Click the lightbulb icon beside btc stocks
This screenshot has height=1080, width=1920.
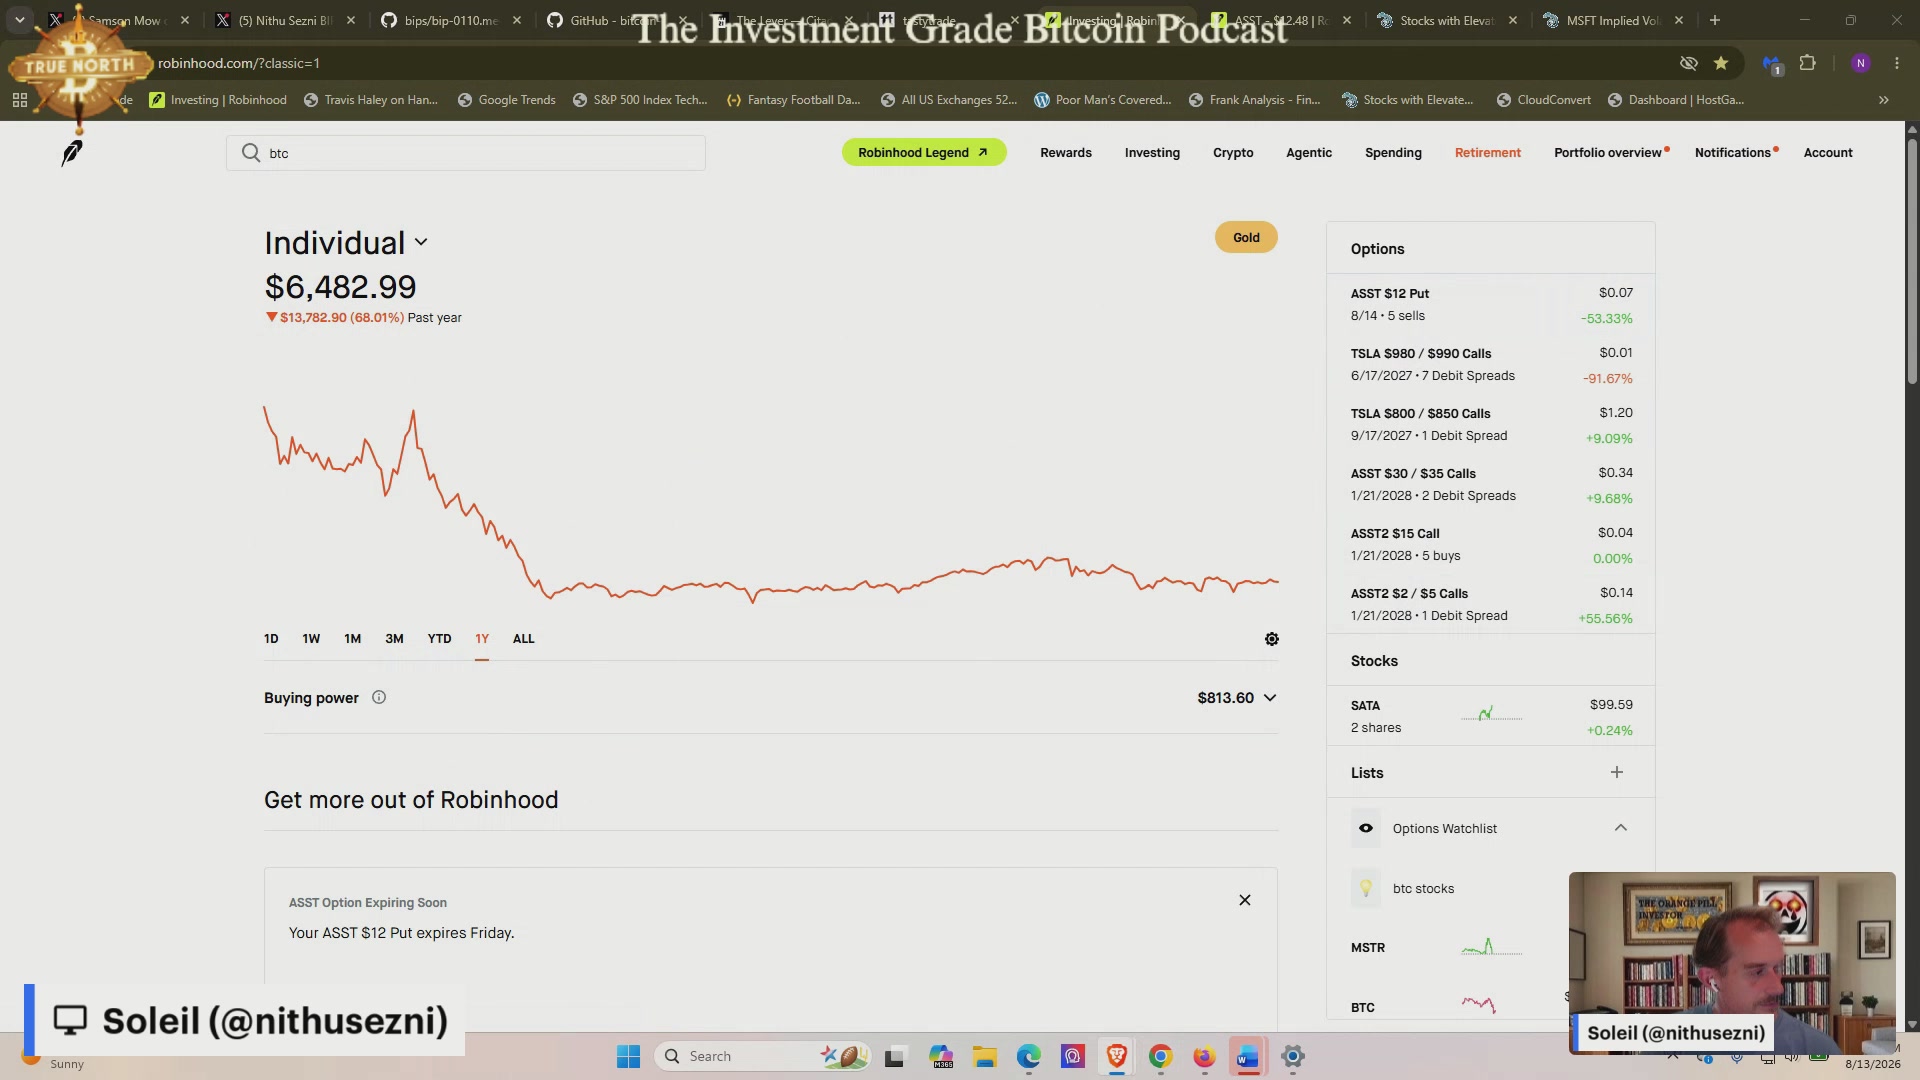click(x=1366, y=888)
